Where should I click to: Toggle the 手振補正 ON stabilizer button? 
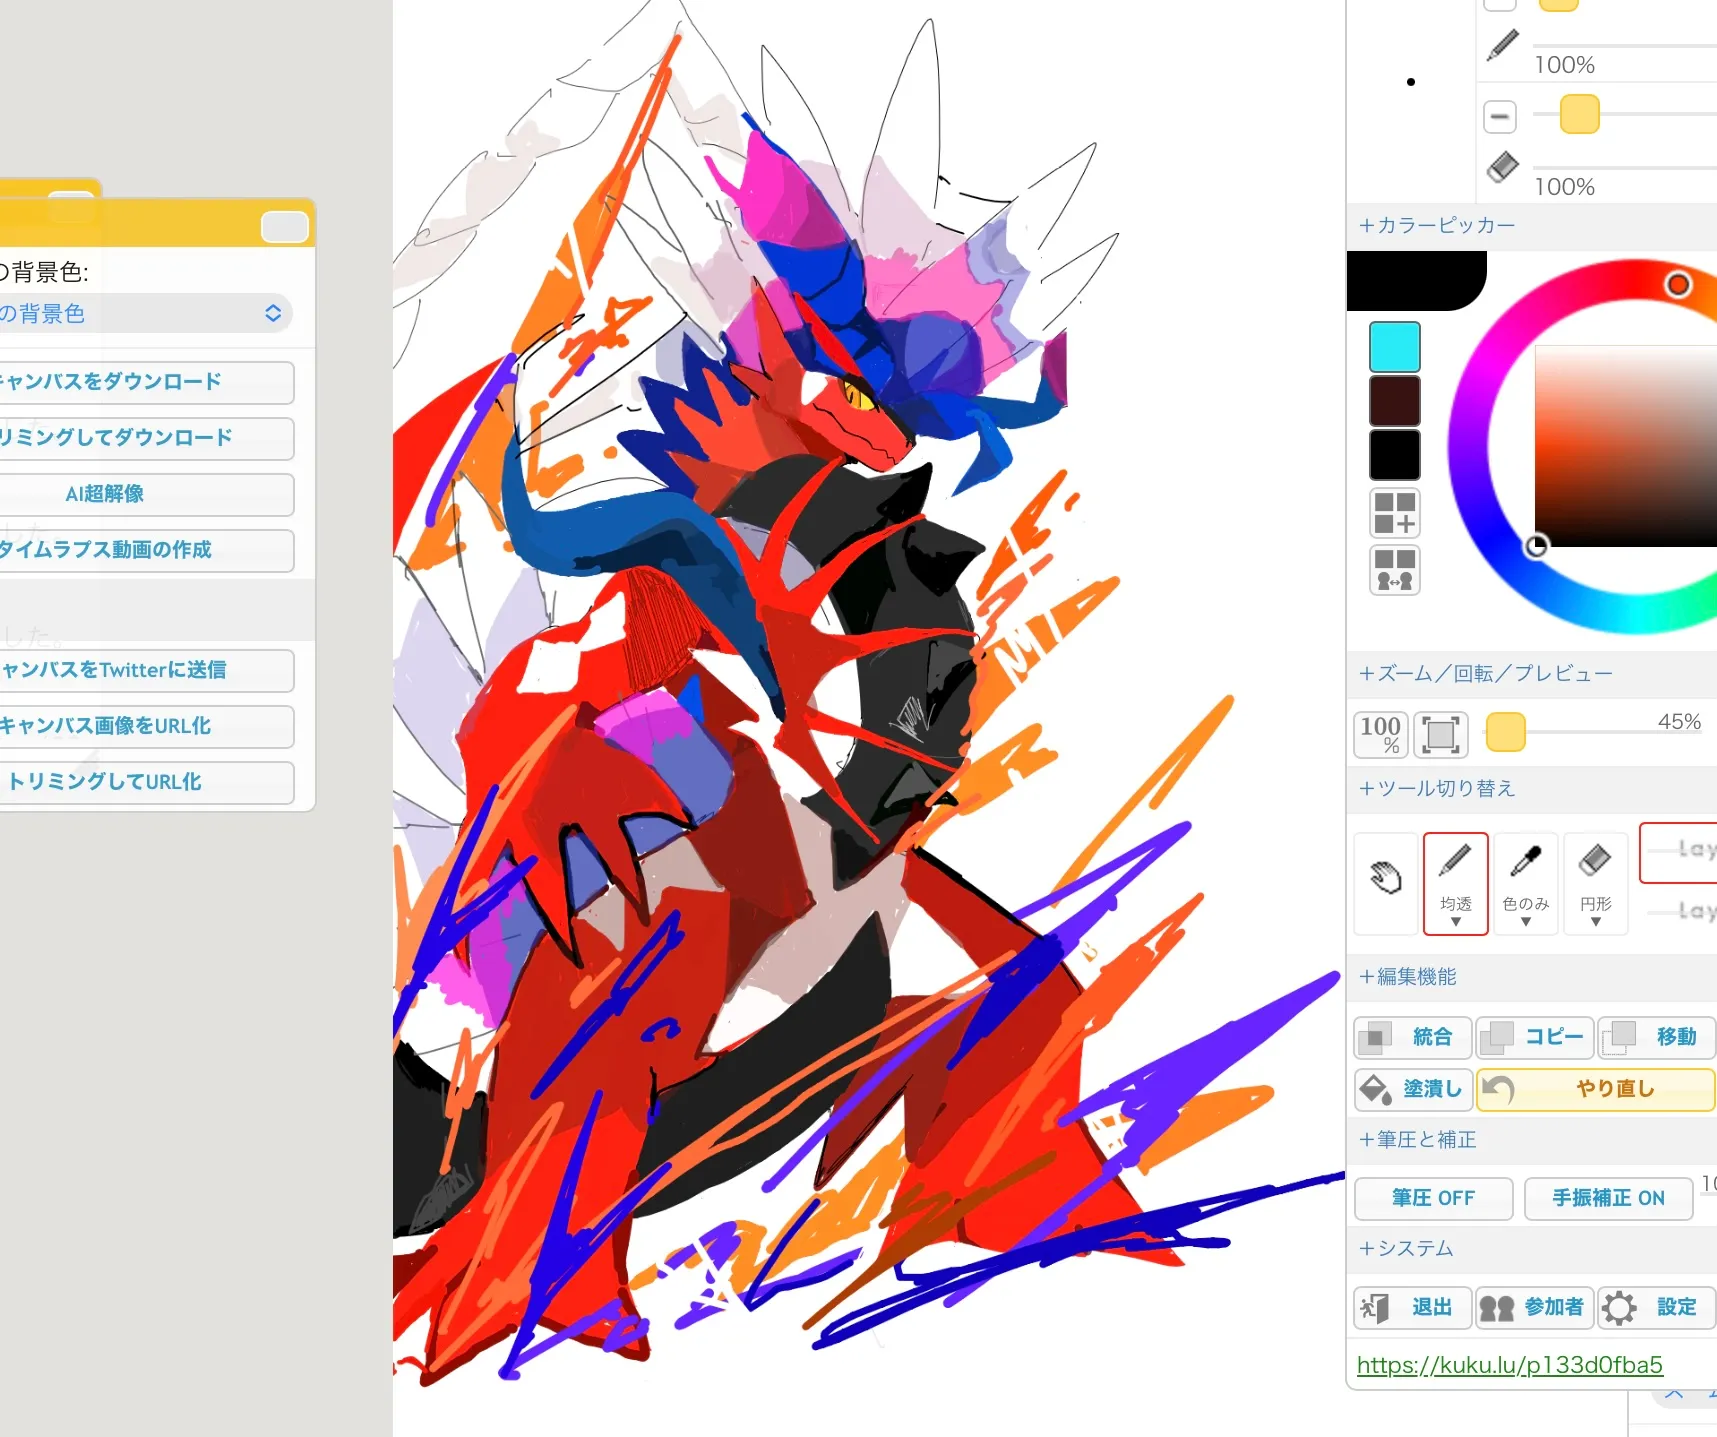tap(1608, 1198)
